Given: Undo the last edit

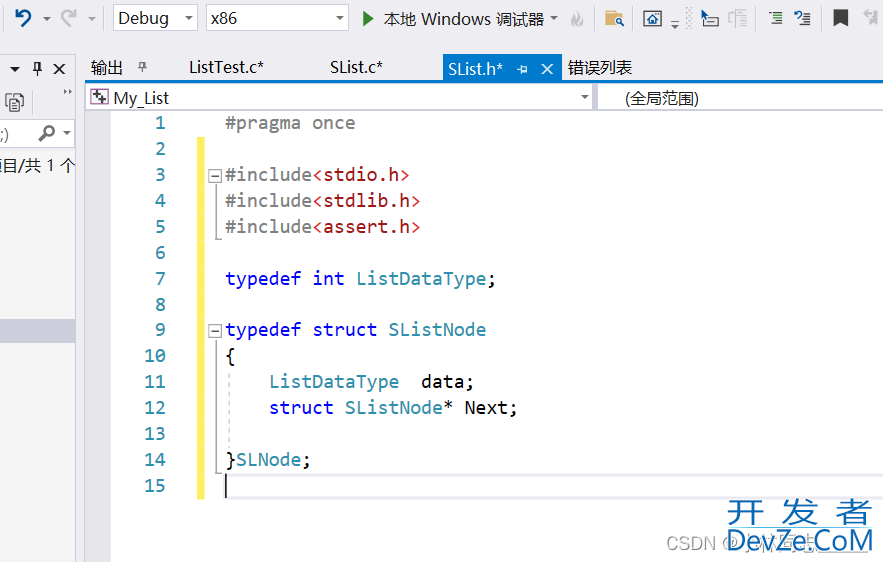Looking at the screenshot, I should (23, 19).
